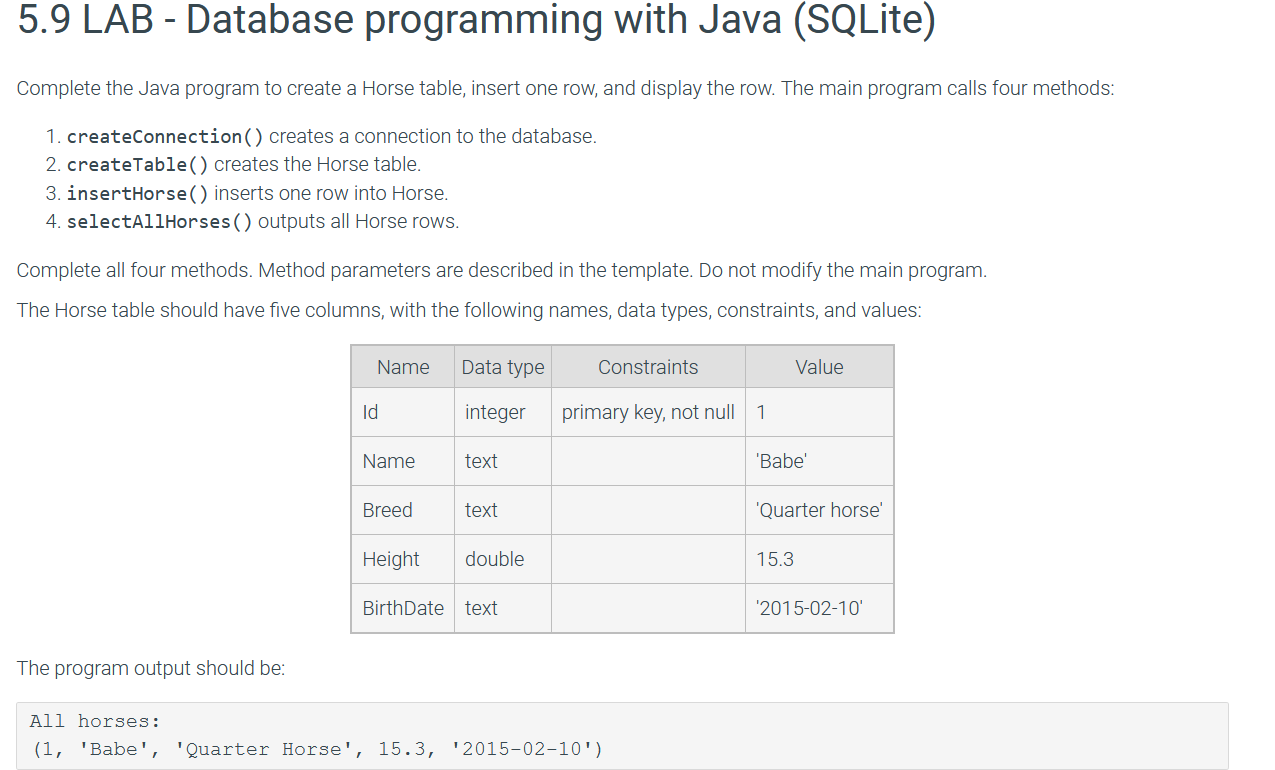Viewport: 1275px width, 770px height.
Task: Click the createTable() code text
Action: coord(138,164)
